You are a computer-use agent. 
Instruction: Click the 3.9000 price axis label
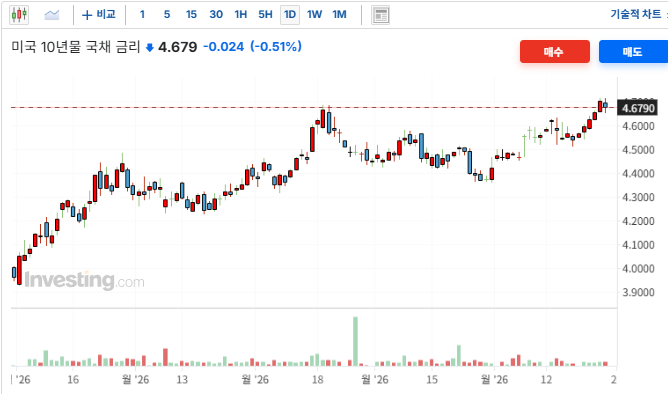point(638,293)
